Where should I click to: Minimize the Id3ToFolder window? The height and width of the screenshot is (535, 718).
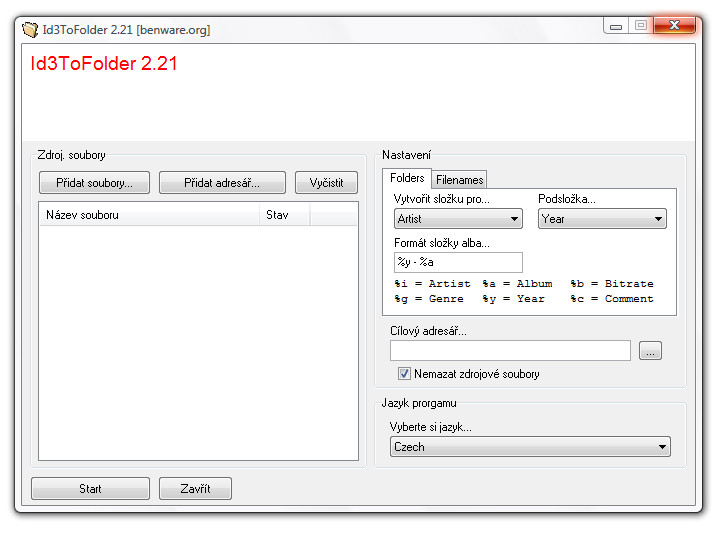tap(616, 26)
